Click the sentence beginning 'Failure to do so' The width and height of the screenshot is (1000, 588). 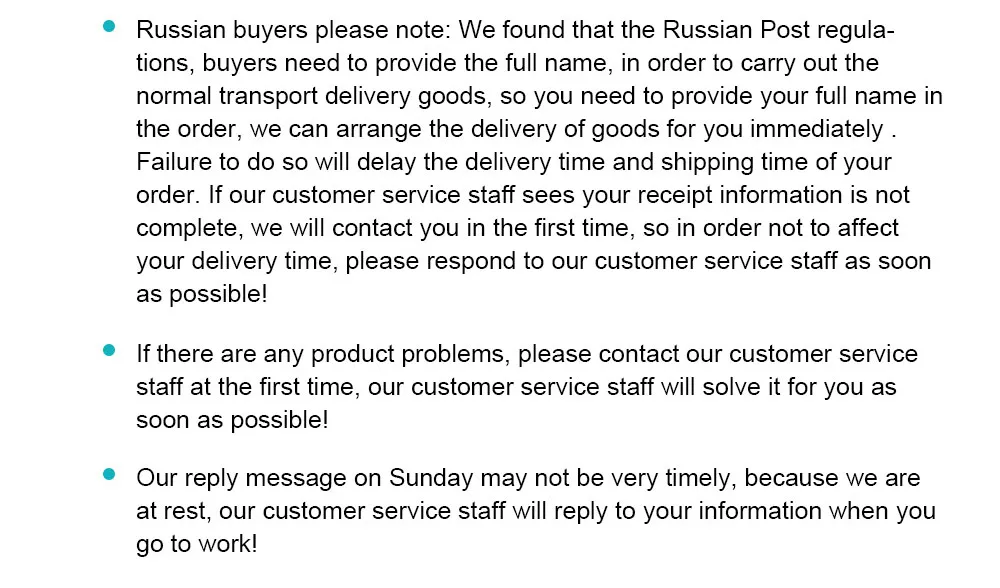[513, 163]
